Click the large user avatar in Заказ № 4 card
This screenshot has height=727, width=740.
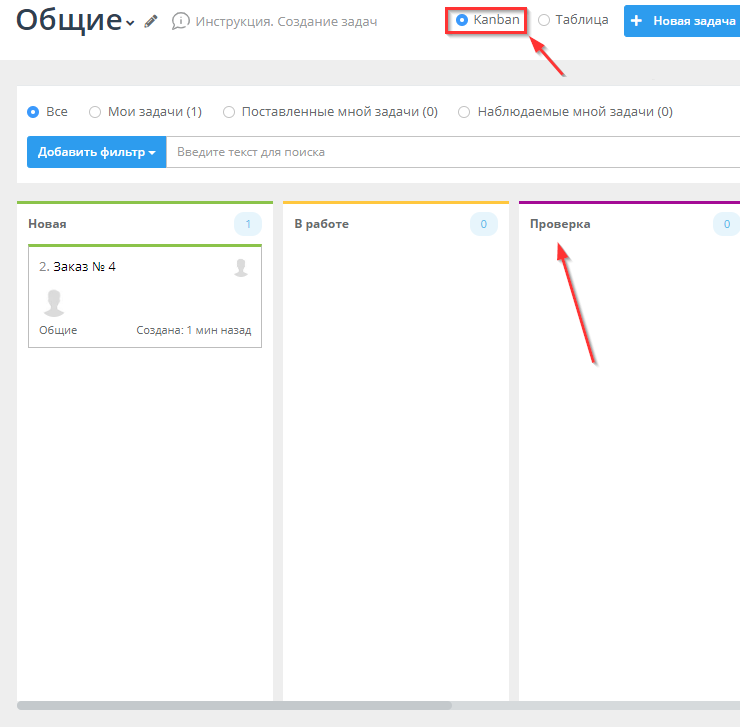tap(56, 303)
